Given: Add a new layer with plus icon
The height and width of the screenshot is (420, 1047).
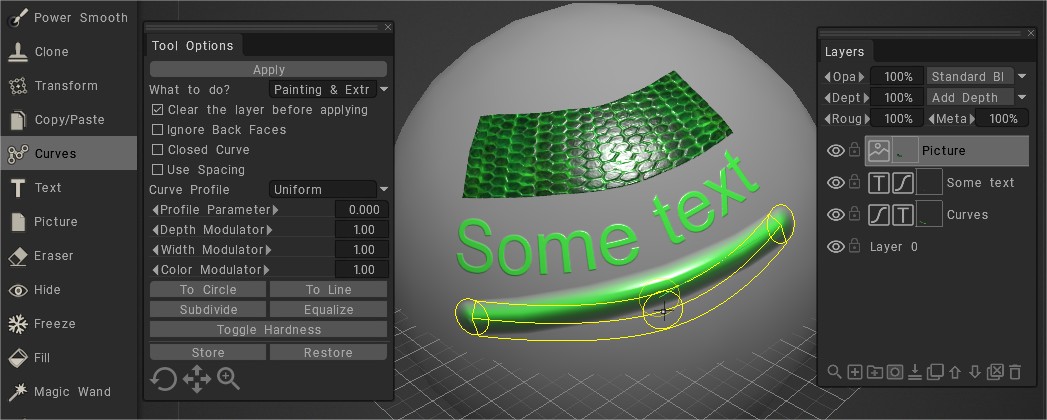Looking at the screenshot, I should pos(855,372).
